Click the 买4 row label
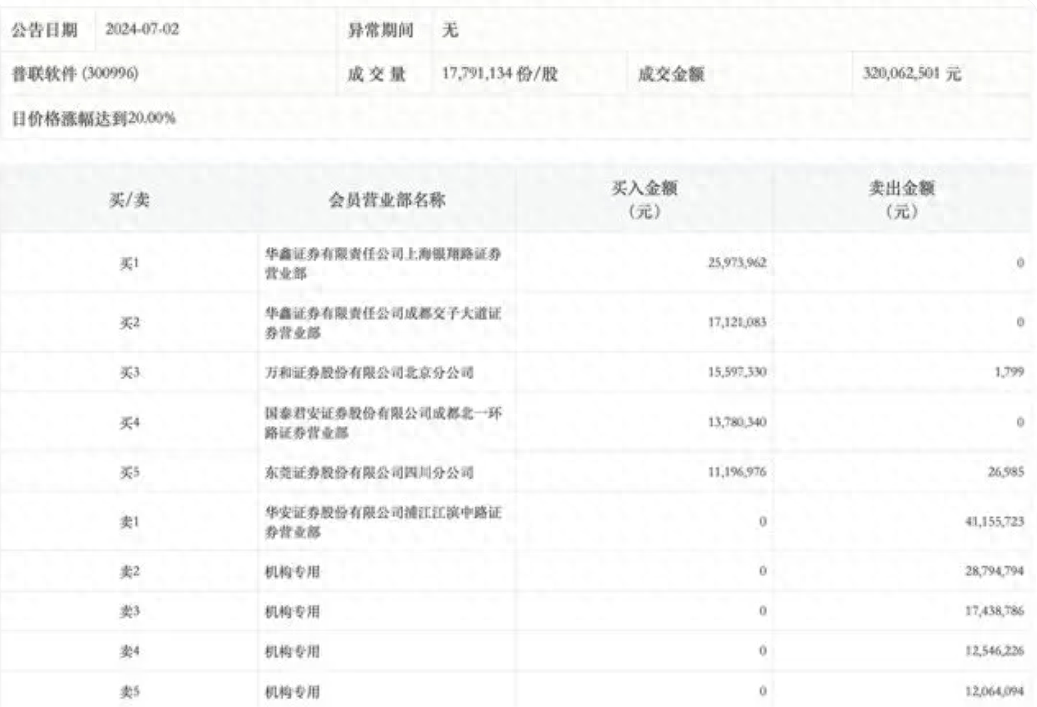The height and width of the screenshot is (707, 1037). coord(129,423)
